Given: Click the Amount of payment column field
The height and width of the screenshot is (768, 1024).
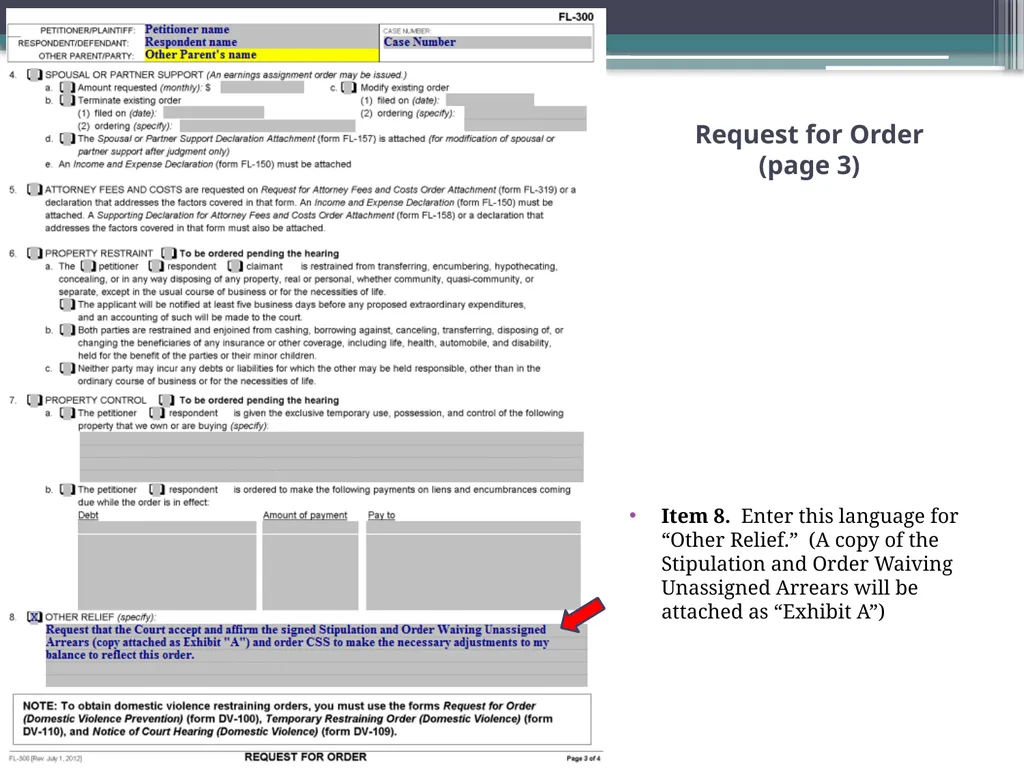Looking at the screenshot, I should coord(310,566).
